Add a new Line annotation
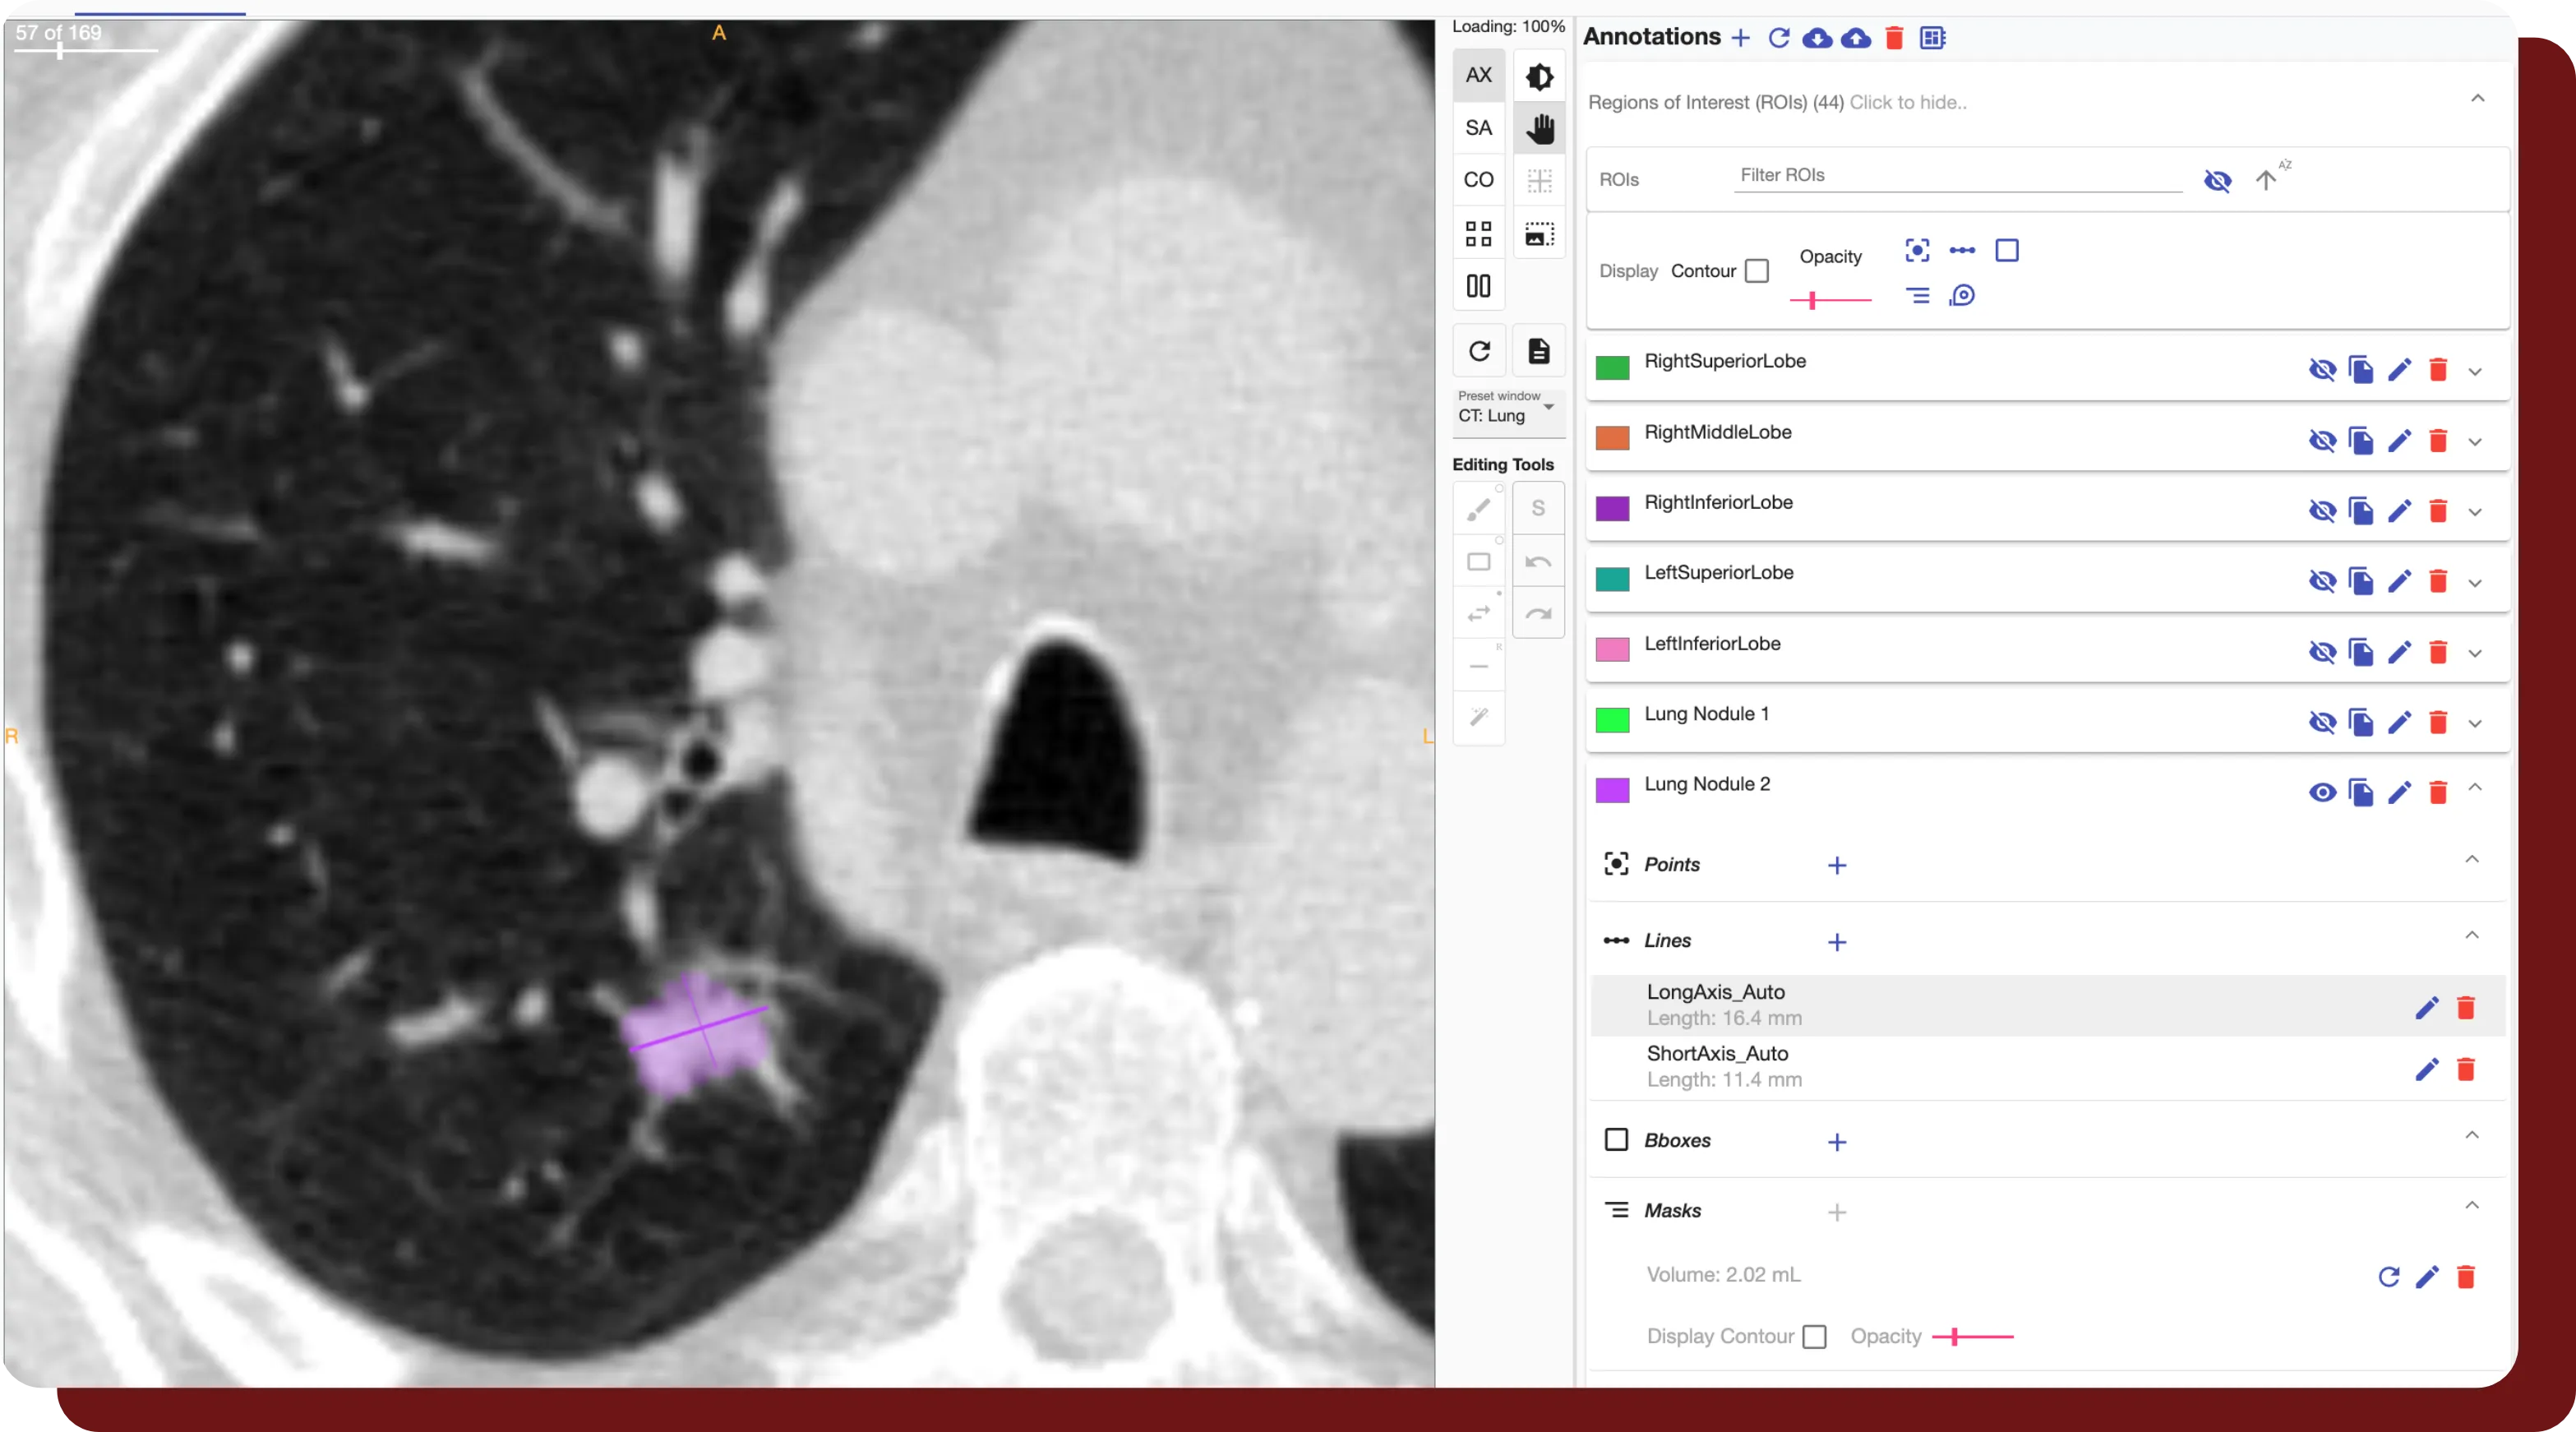The height and width of the screenshot is (1432, 2576). tap(1837, 941)
